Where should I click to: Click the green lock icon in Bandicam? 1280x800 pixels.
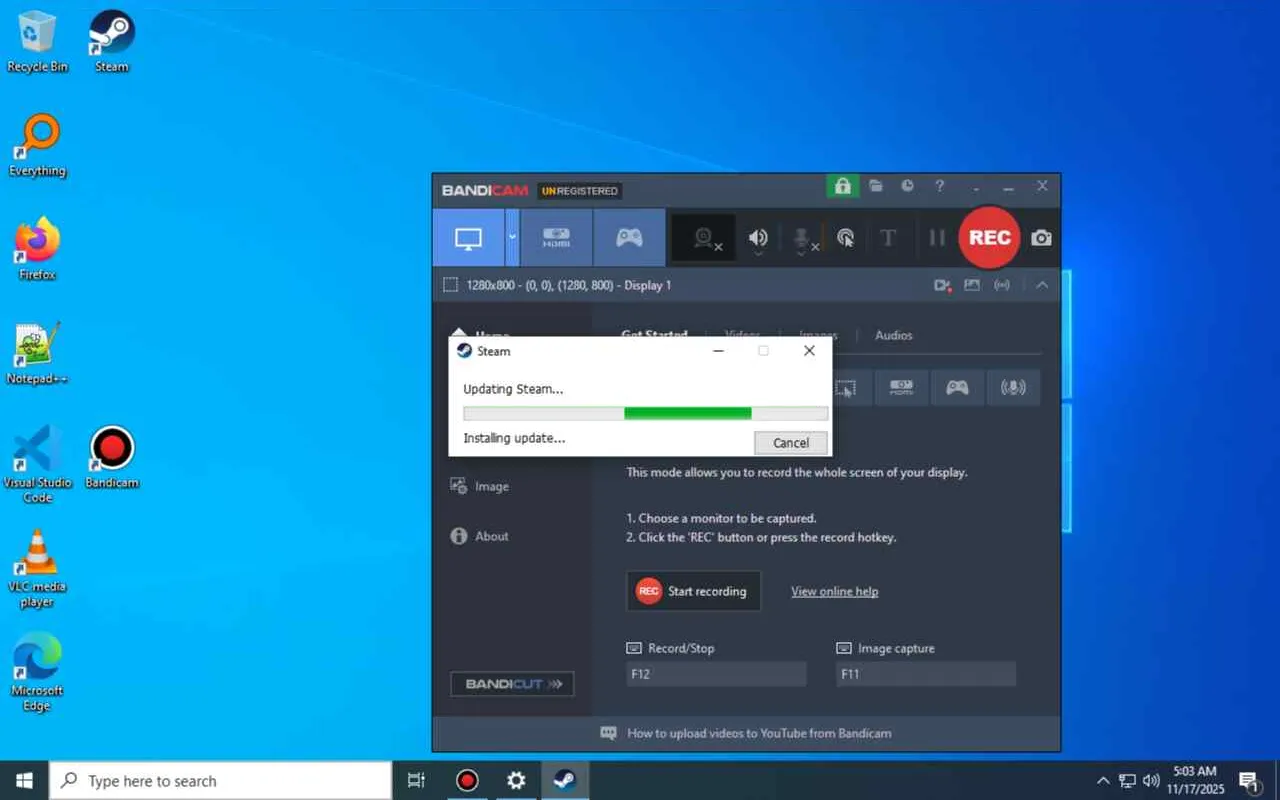(842, 186)
